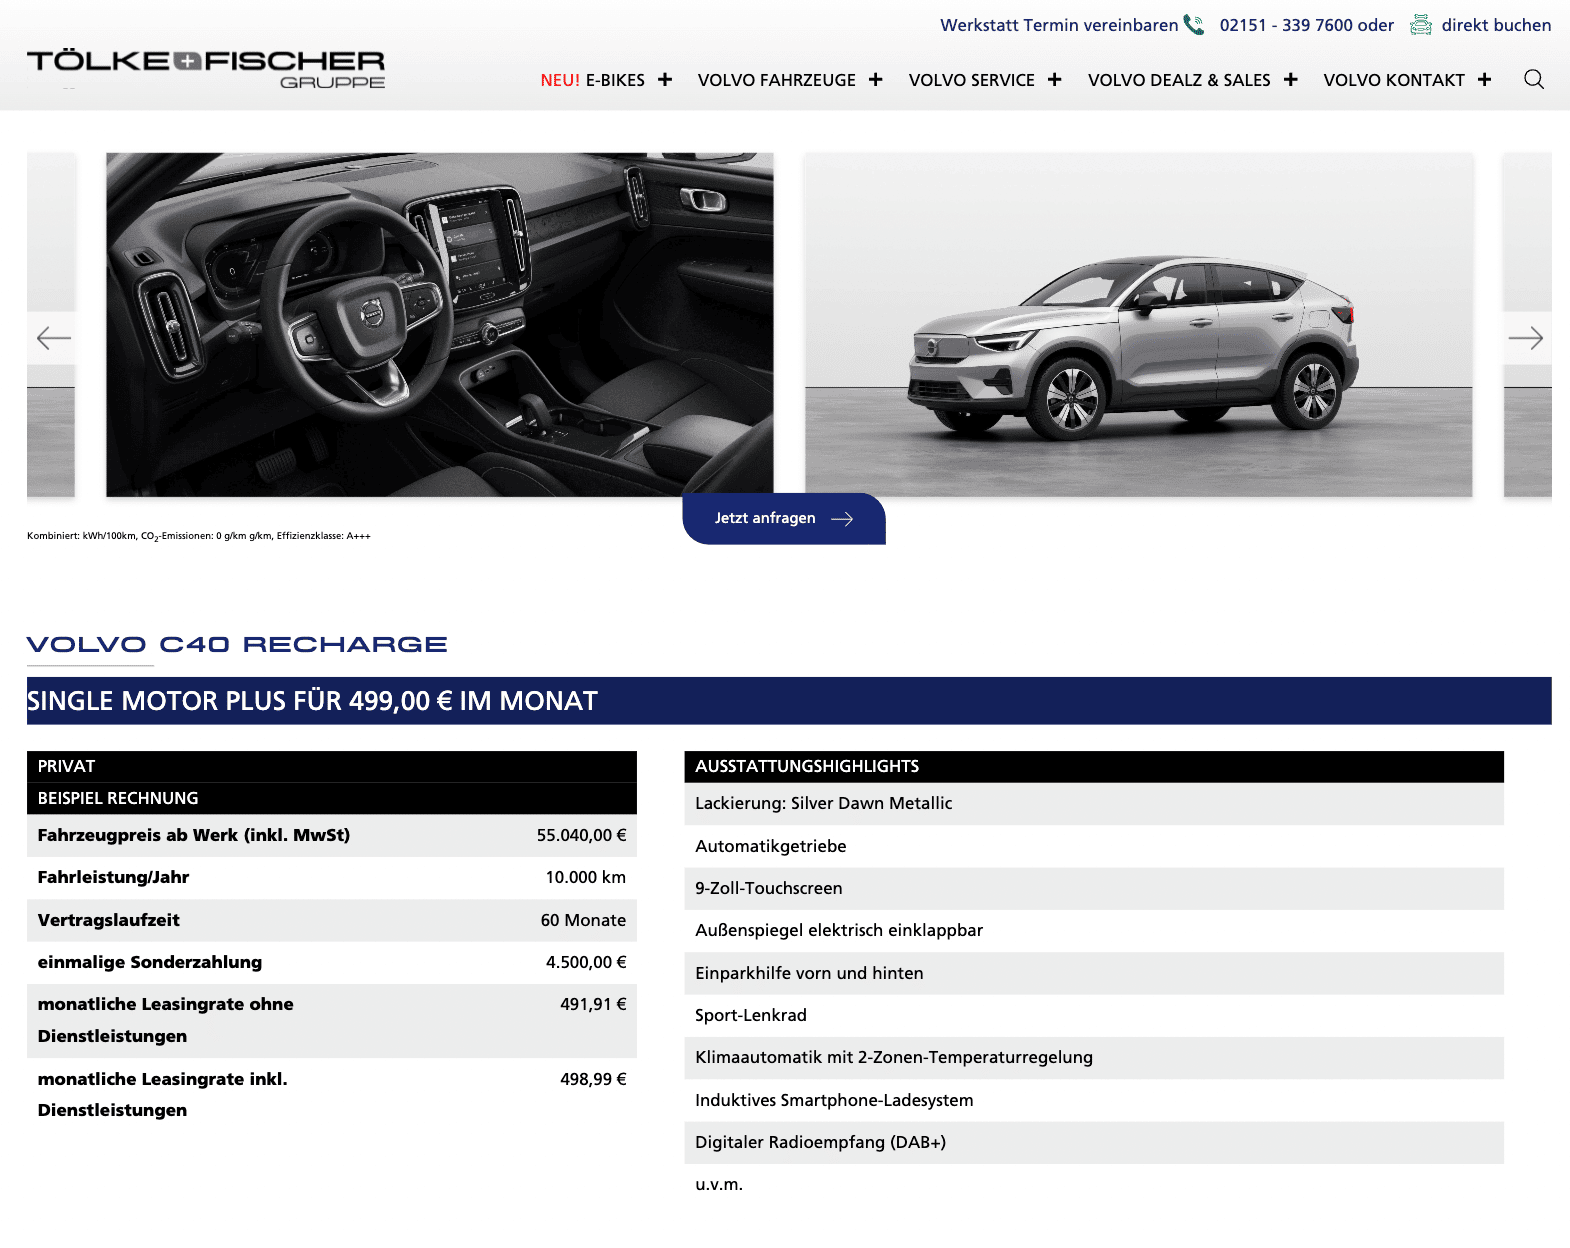This screenshot has width=1570, height=1248.
Task: Click the AUSSTATTUNGSHIGHLIGHTS header
Action: [1094, 766]
